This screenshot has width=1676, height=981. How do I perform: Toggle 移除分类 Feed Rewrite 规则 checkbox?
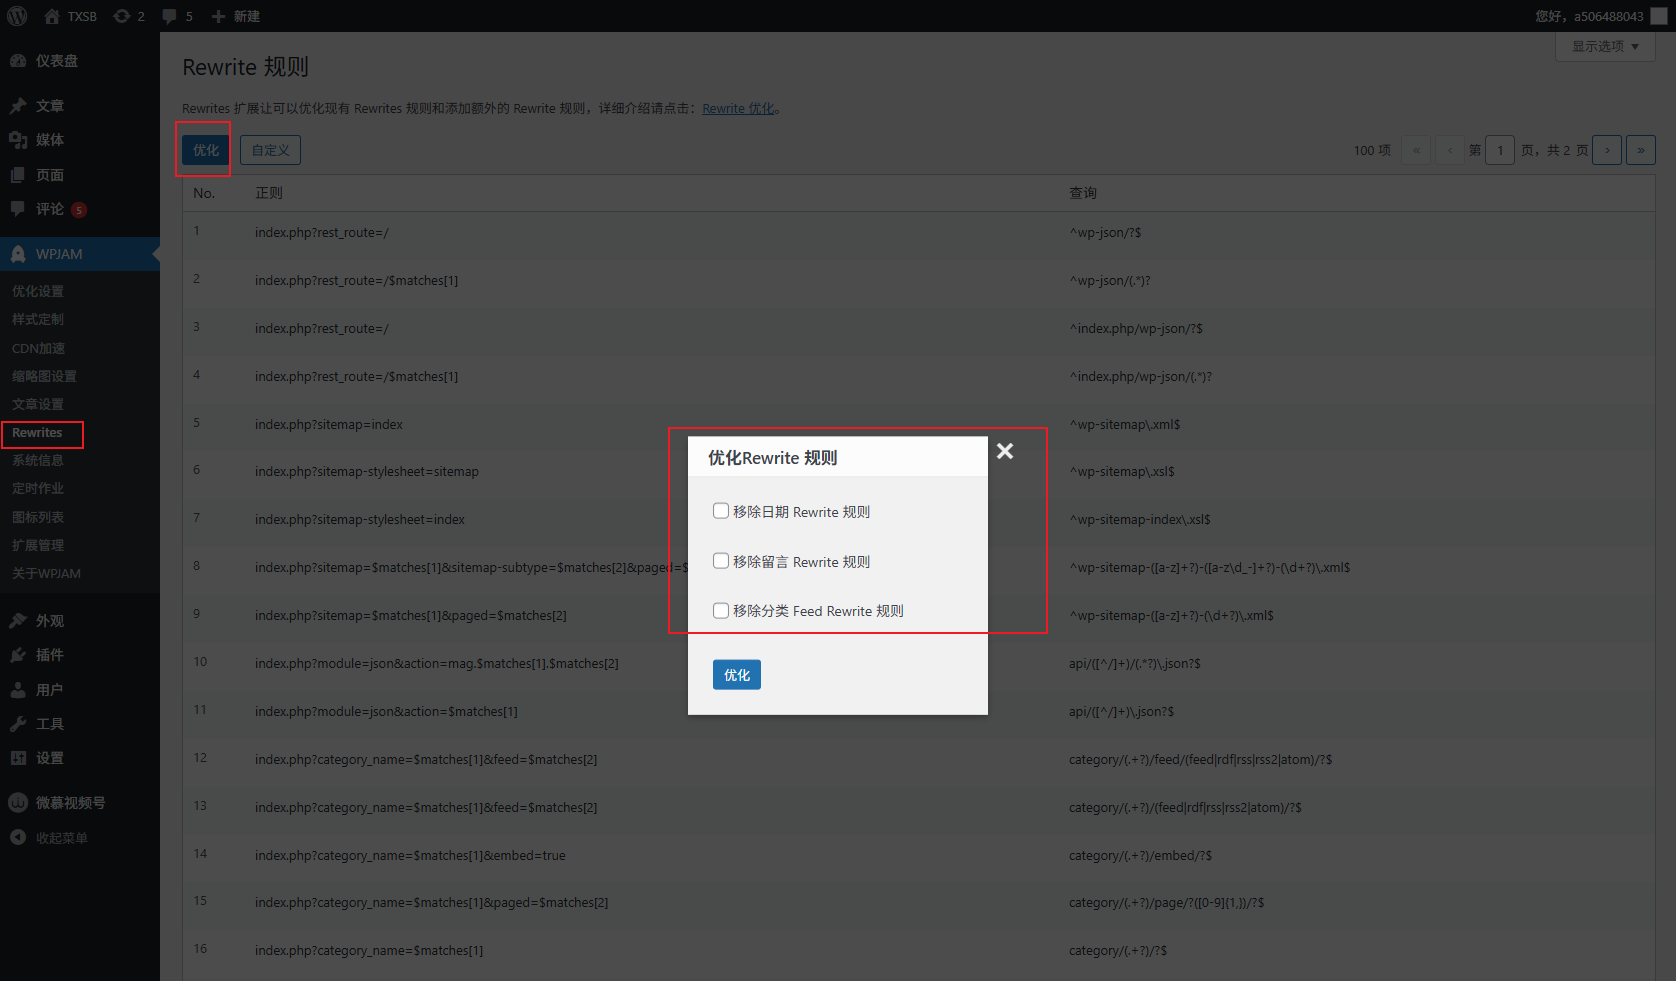point(721,611)
